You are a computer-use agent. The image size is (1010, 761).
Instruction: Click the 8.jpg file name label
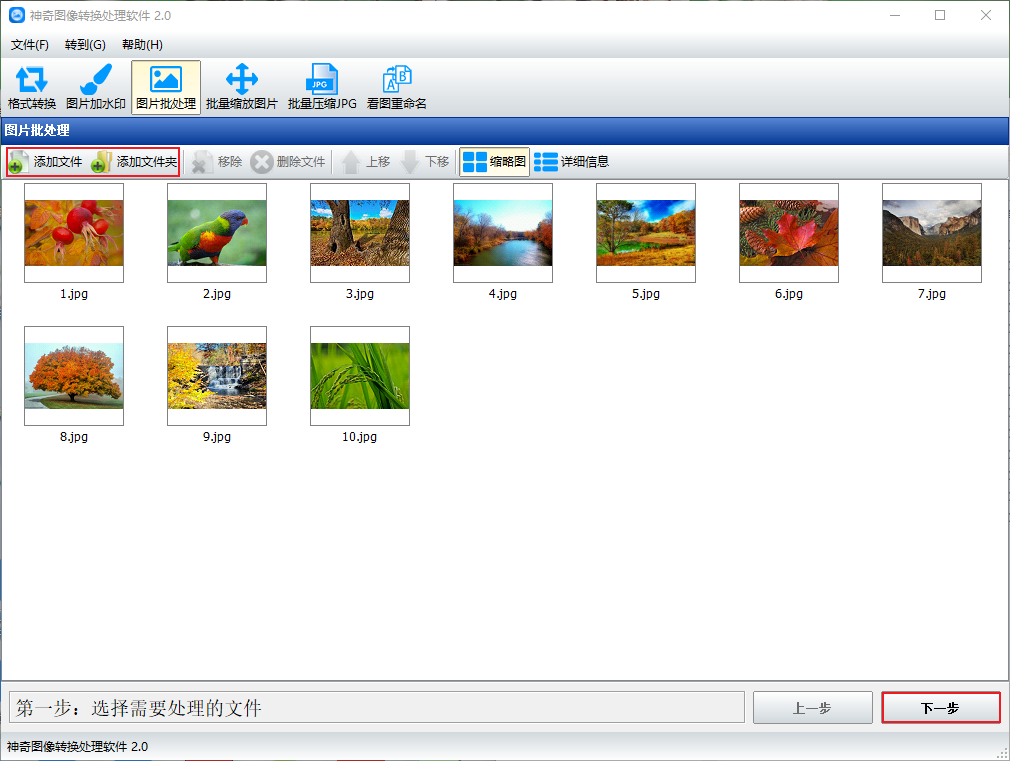(x=74, y=437)
